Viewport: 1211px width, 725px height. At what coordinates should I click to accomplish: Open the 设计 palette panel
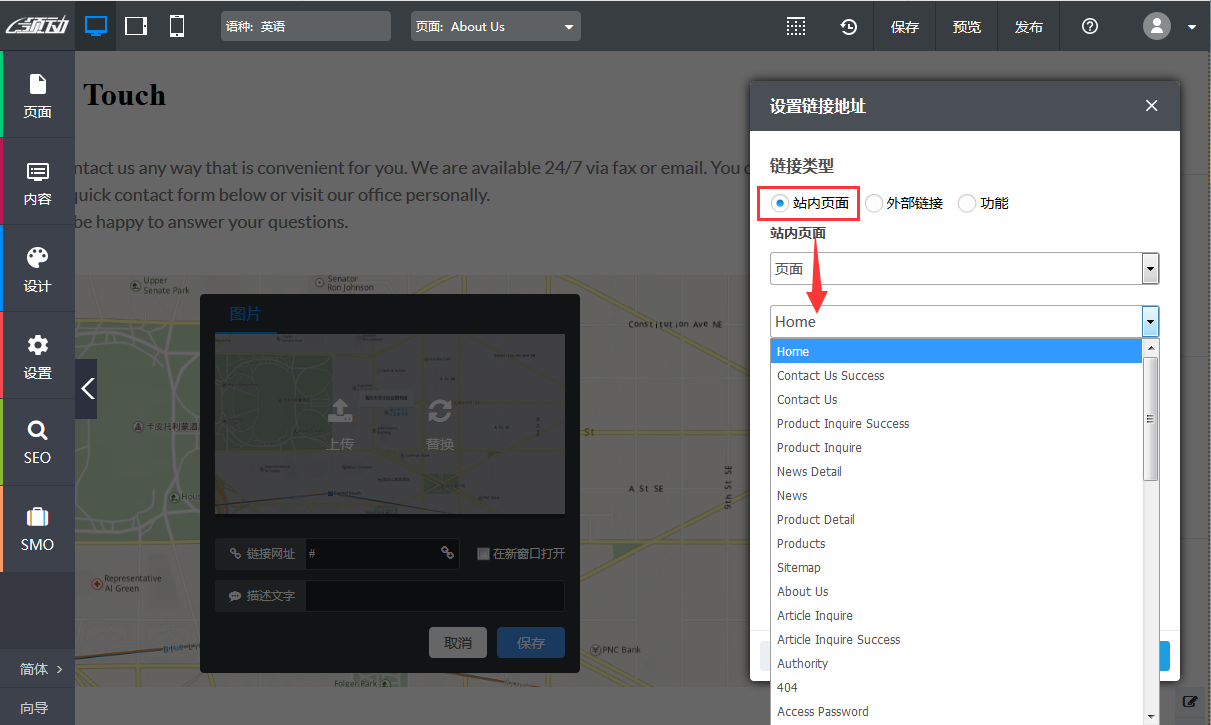[x=37, y=269]
